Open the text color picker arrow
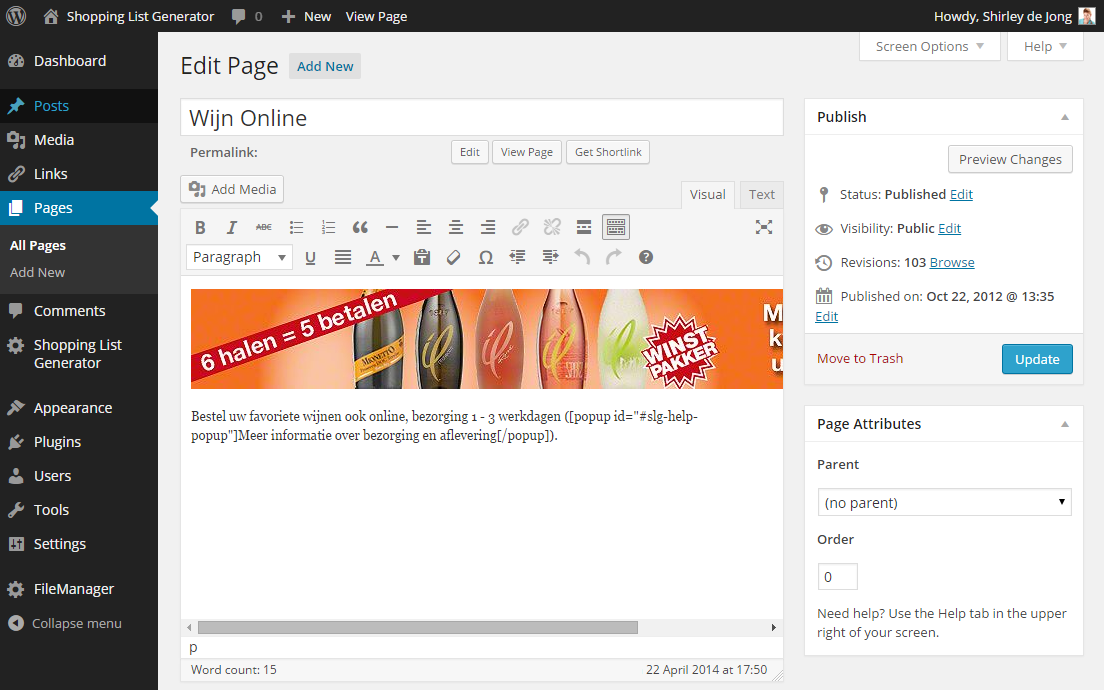 tap(396, 258)
